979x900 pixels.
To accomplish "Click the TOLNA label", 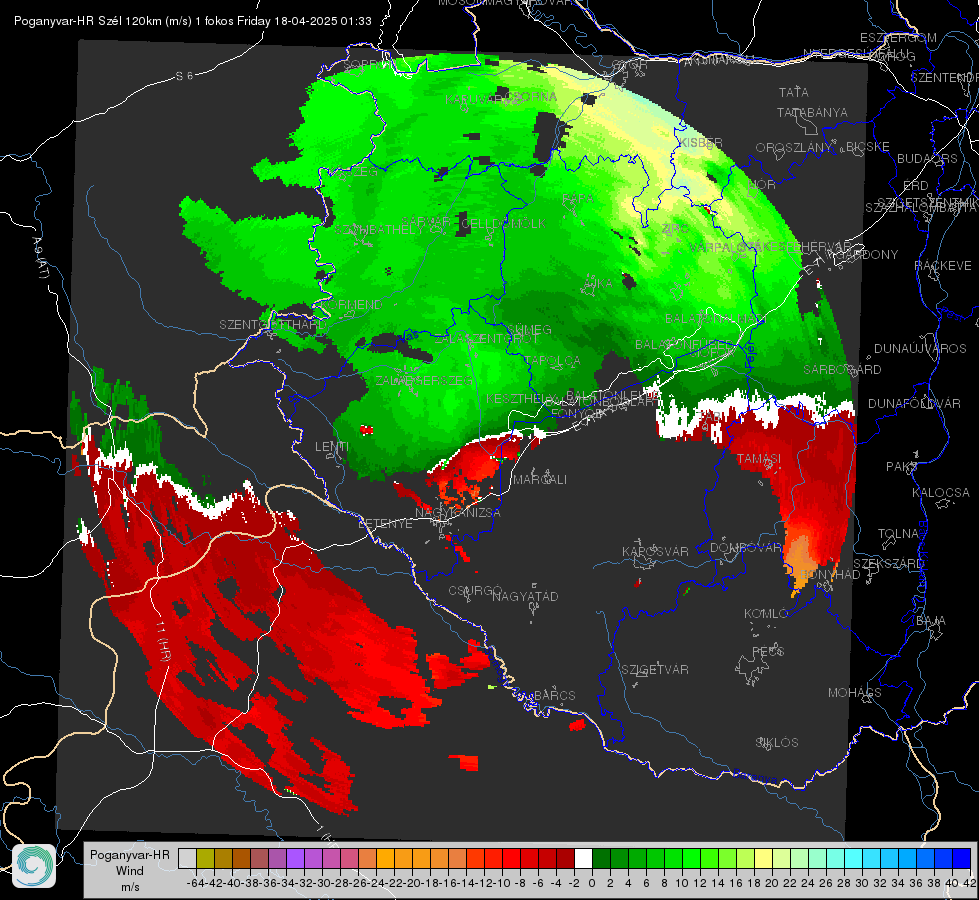I will (x=898, y=534).
